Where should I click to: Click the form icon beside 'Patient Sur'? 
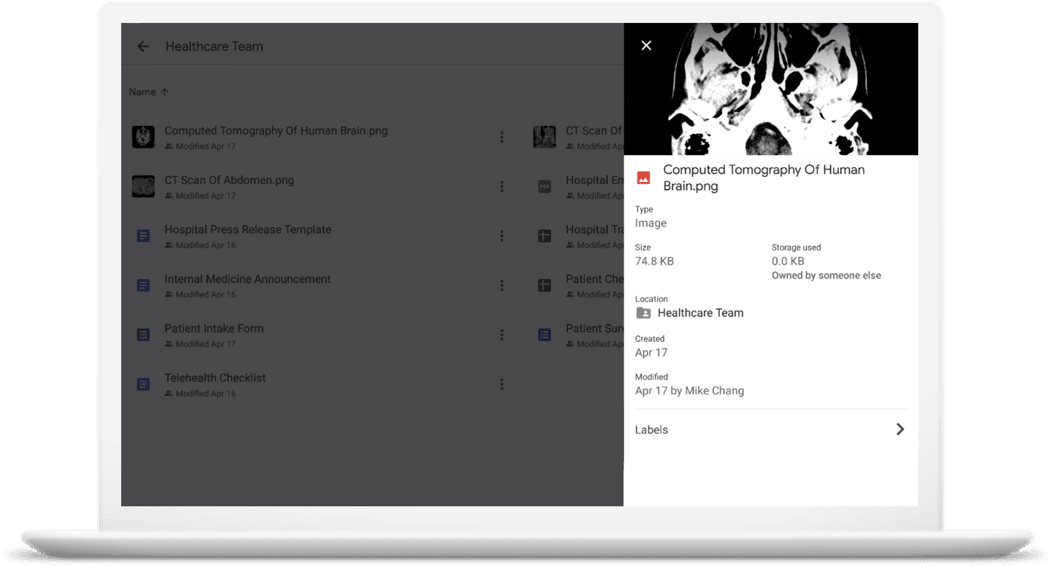point(544,335)
